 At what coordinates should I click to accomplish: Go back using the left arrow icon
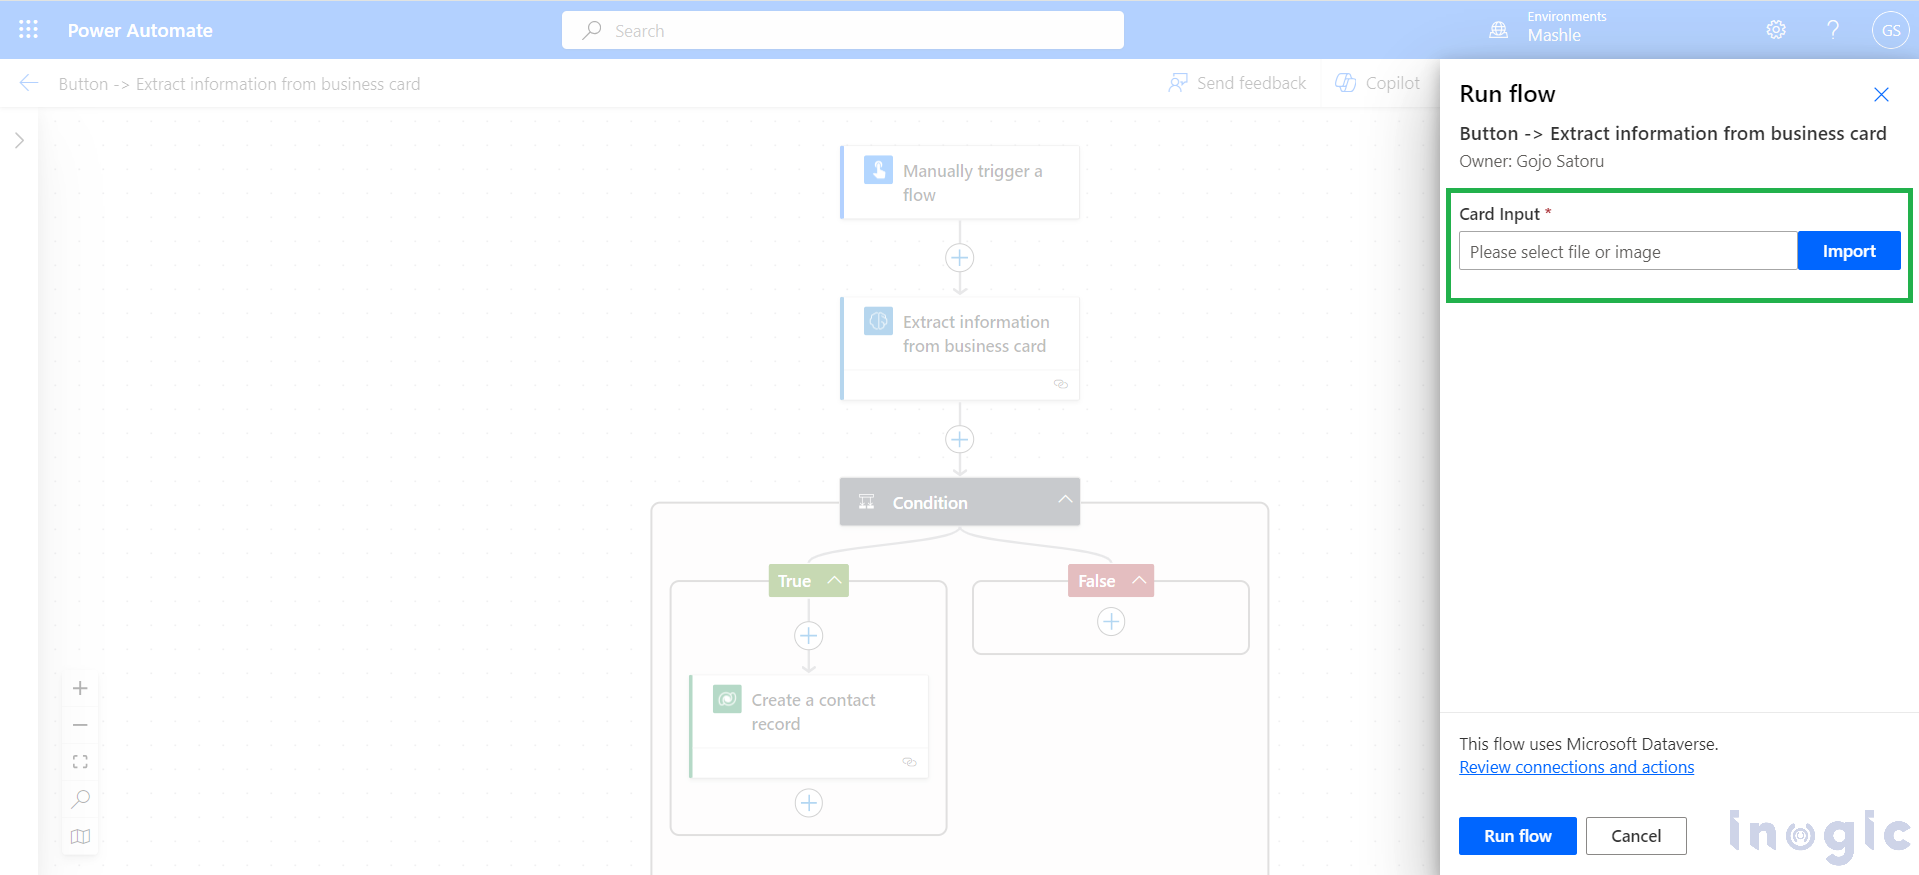pos(29,83)
